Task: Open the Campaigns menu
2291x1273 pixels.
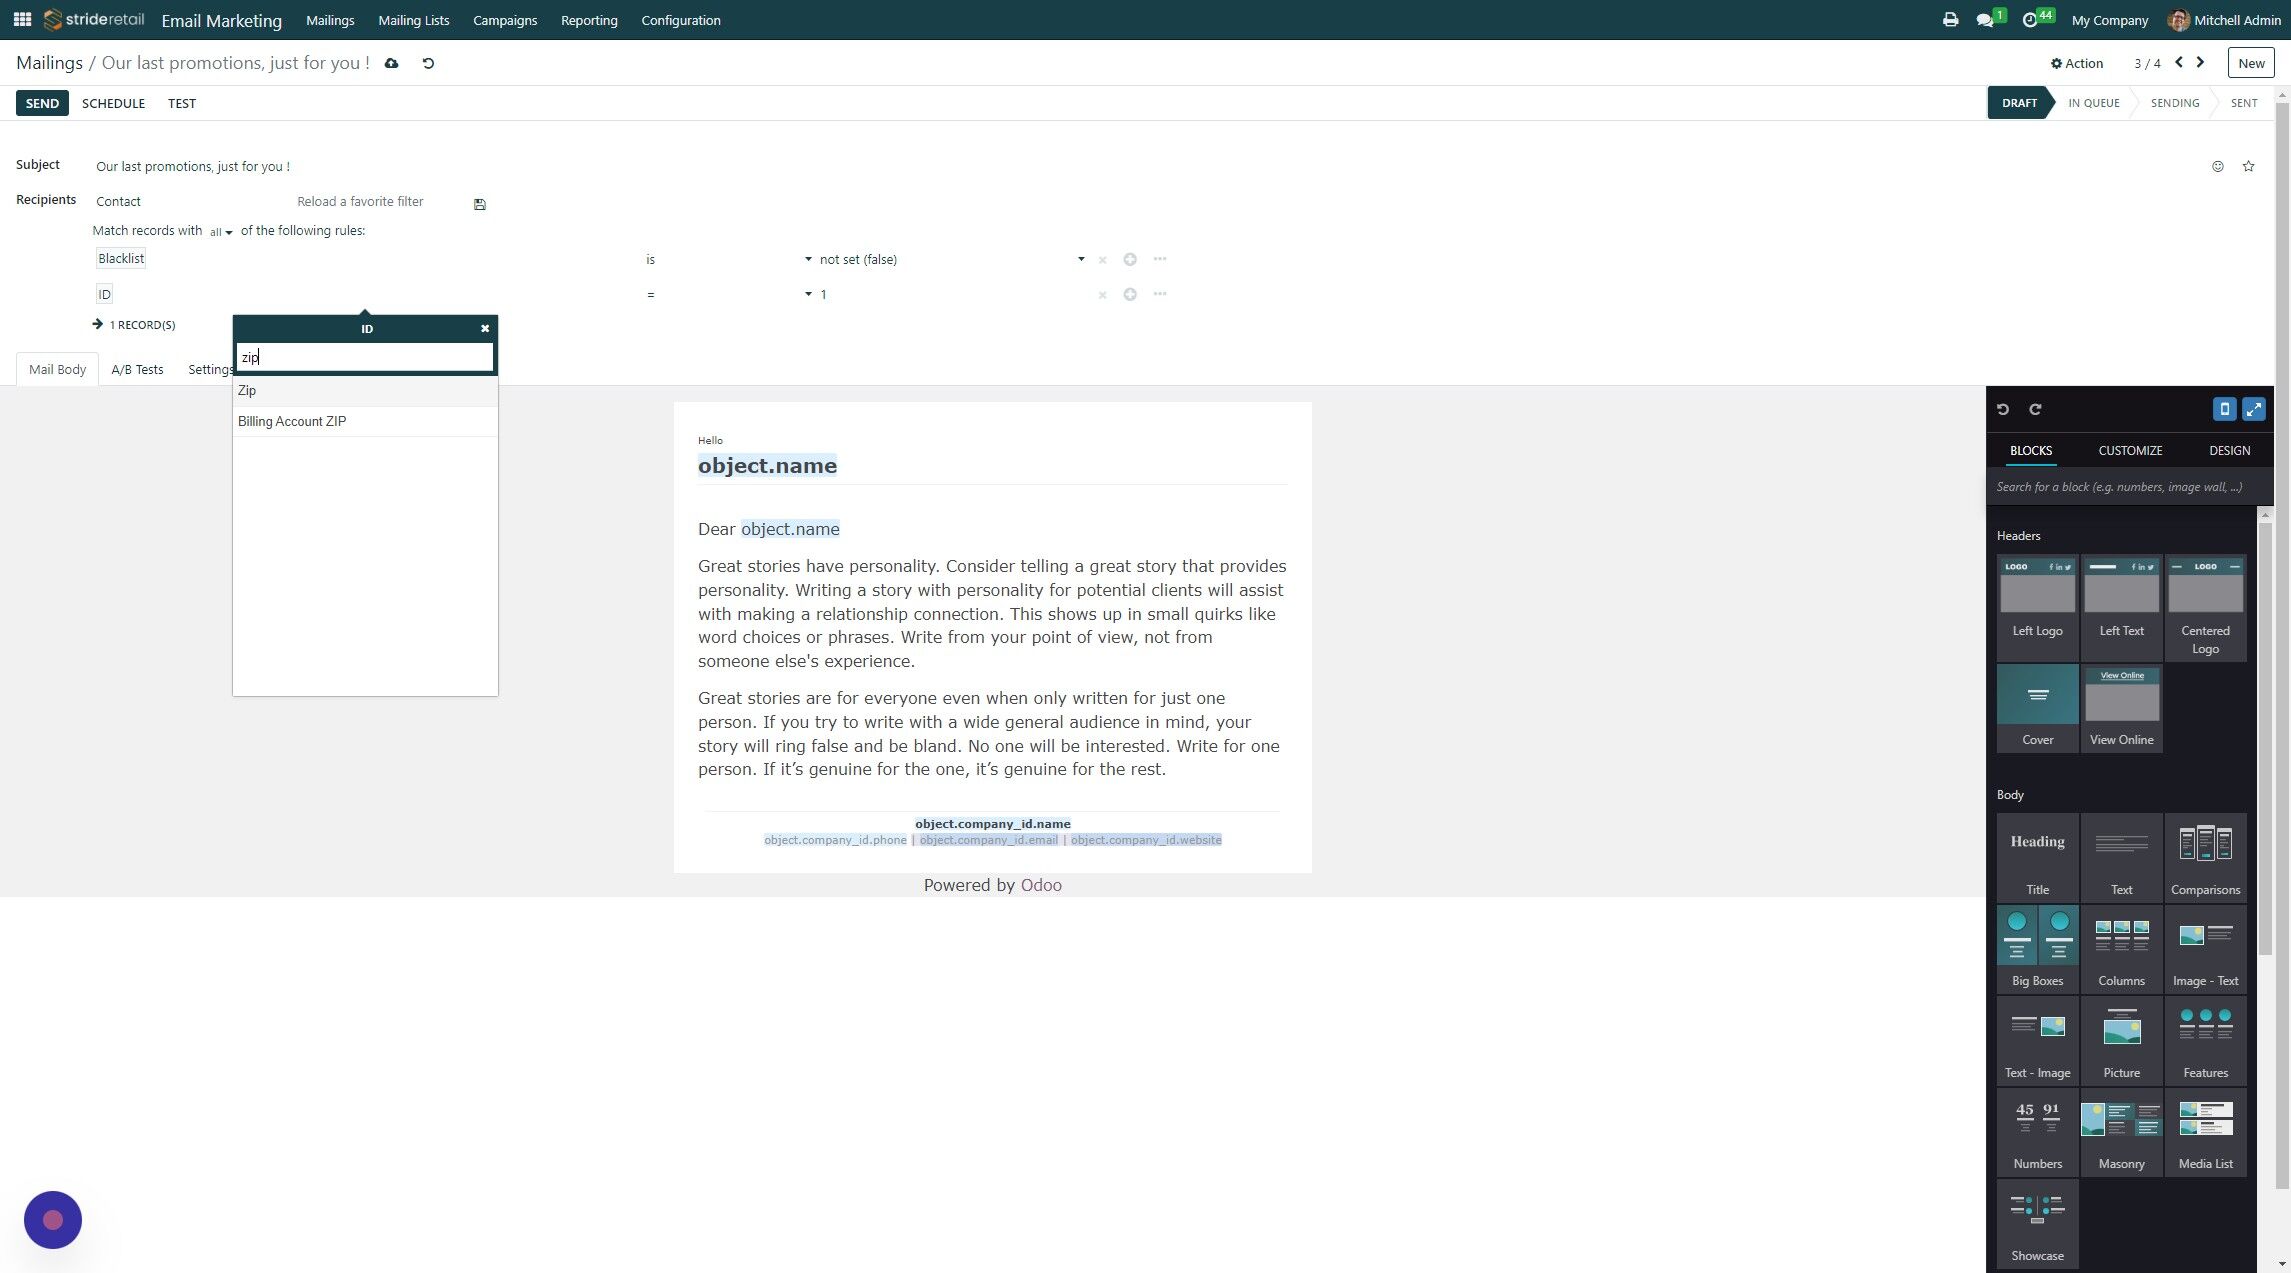Action: pos(505,20)
